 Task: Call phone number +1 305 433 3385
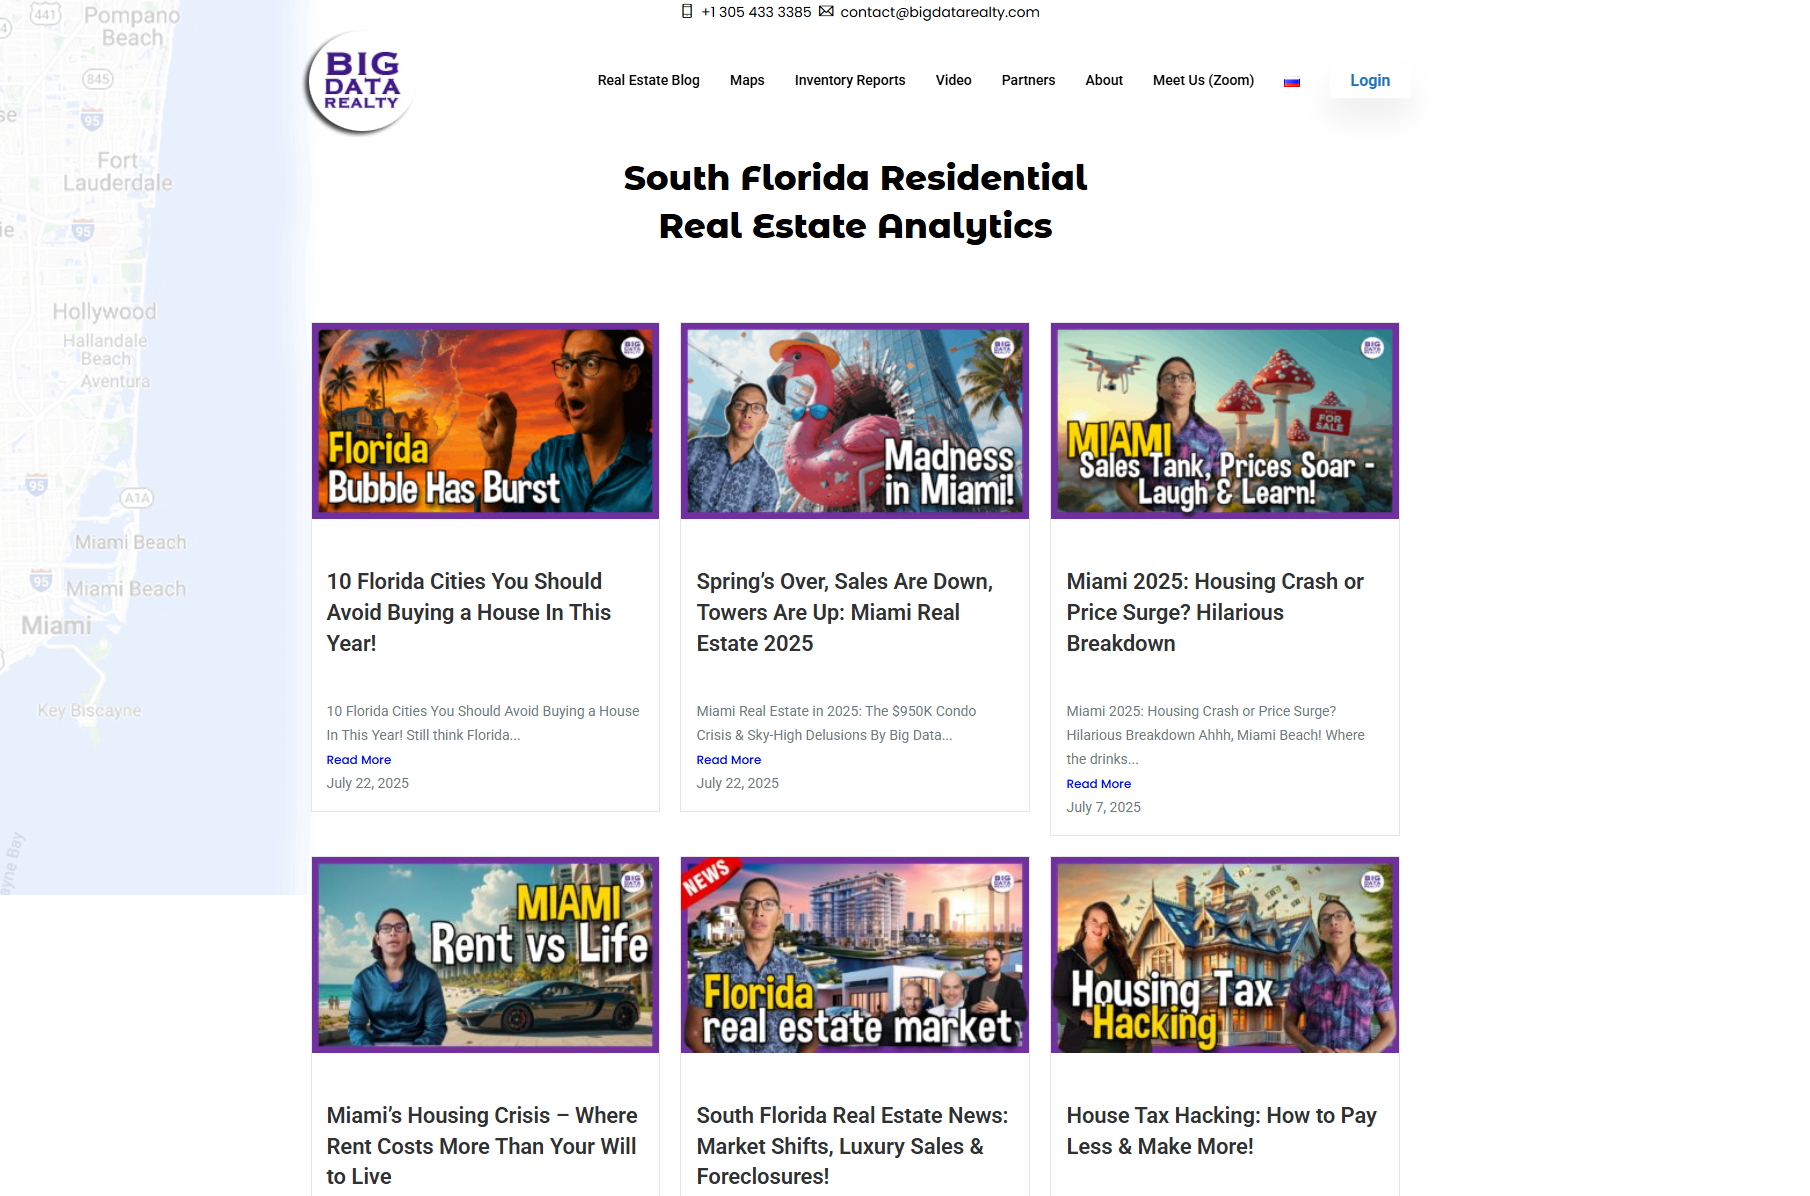point(756,12)
